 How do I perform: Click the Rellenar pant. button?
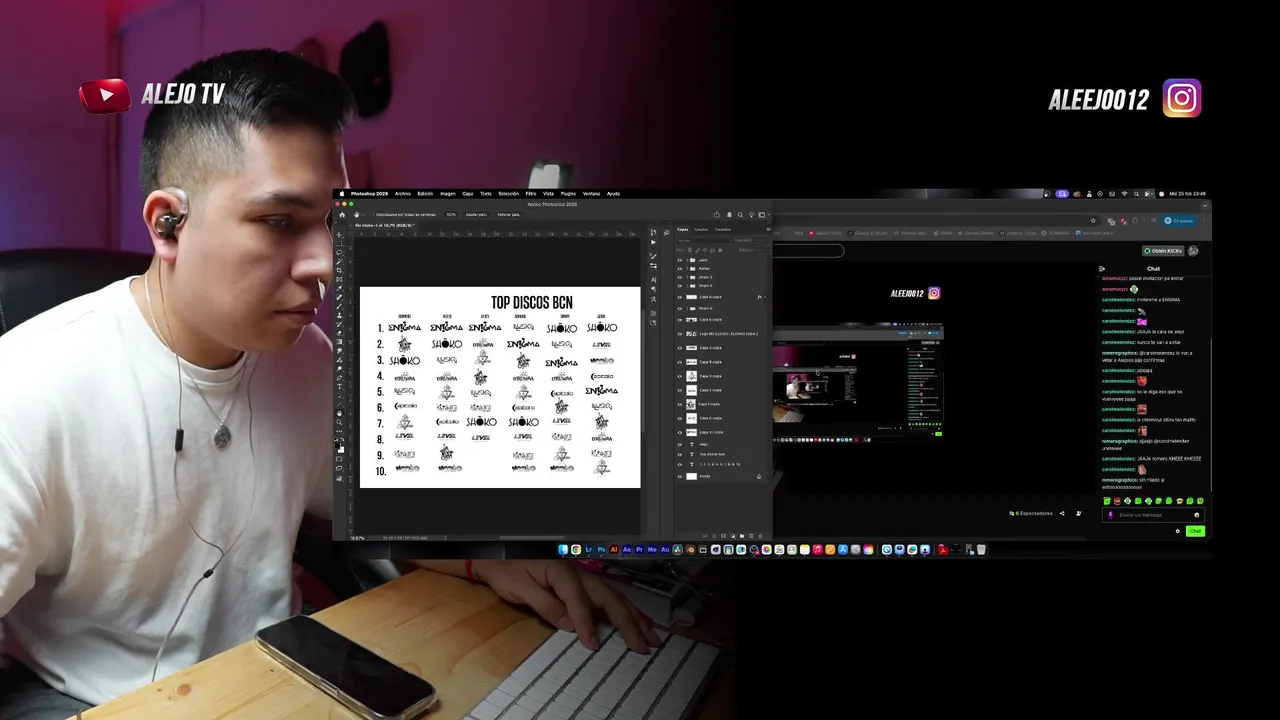pyautogui.click(x=509, y=215)
